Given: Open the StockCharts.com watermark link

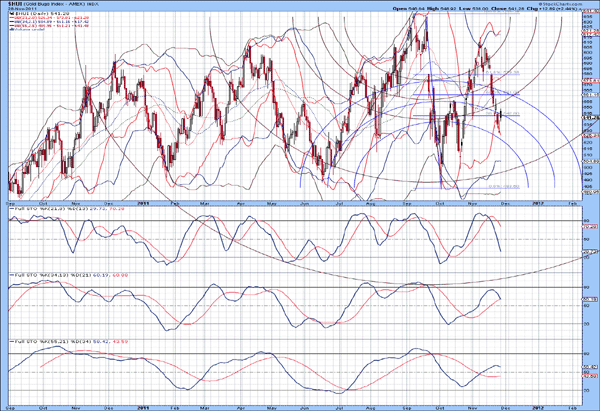Looking at the screenshot, I should point(560,4).
